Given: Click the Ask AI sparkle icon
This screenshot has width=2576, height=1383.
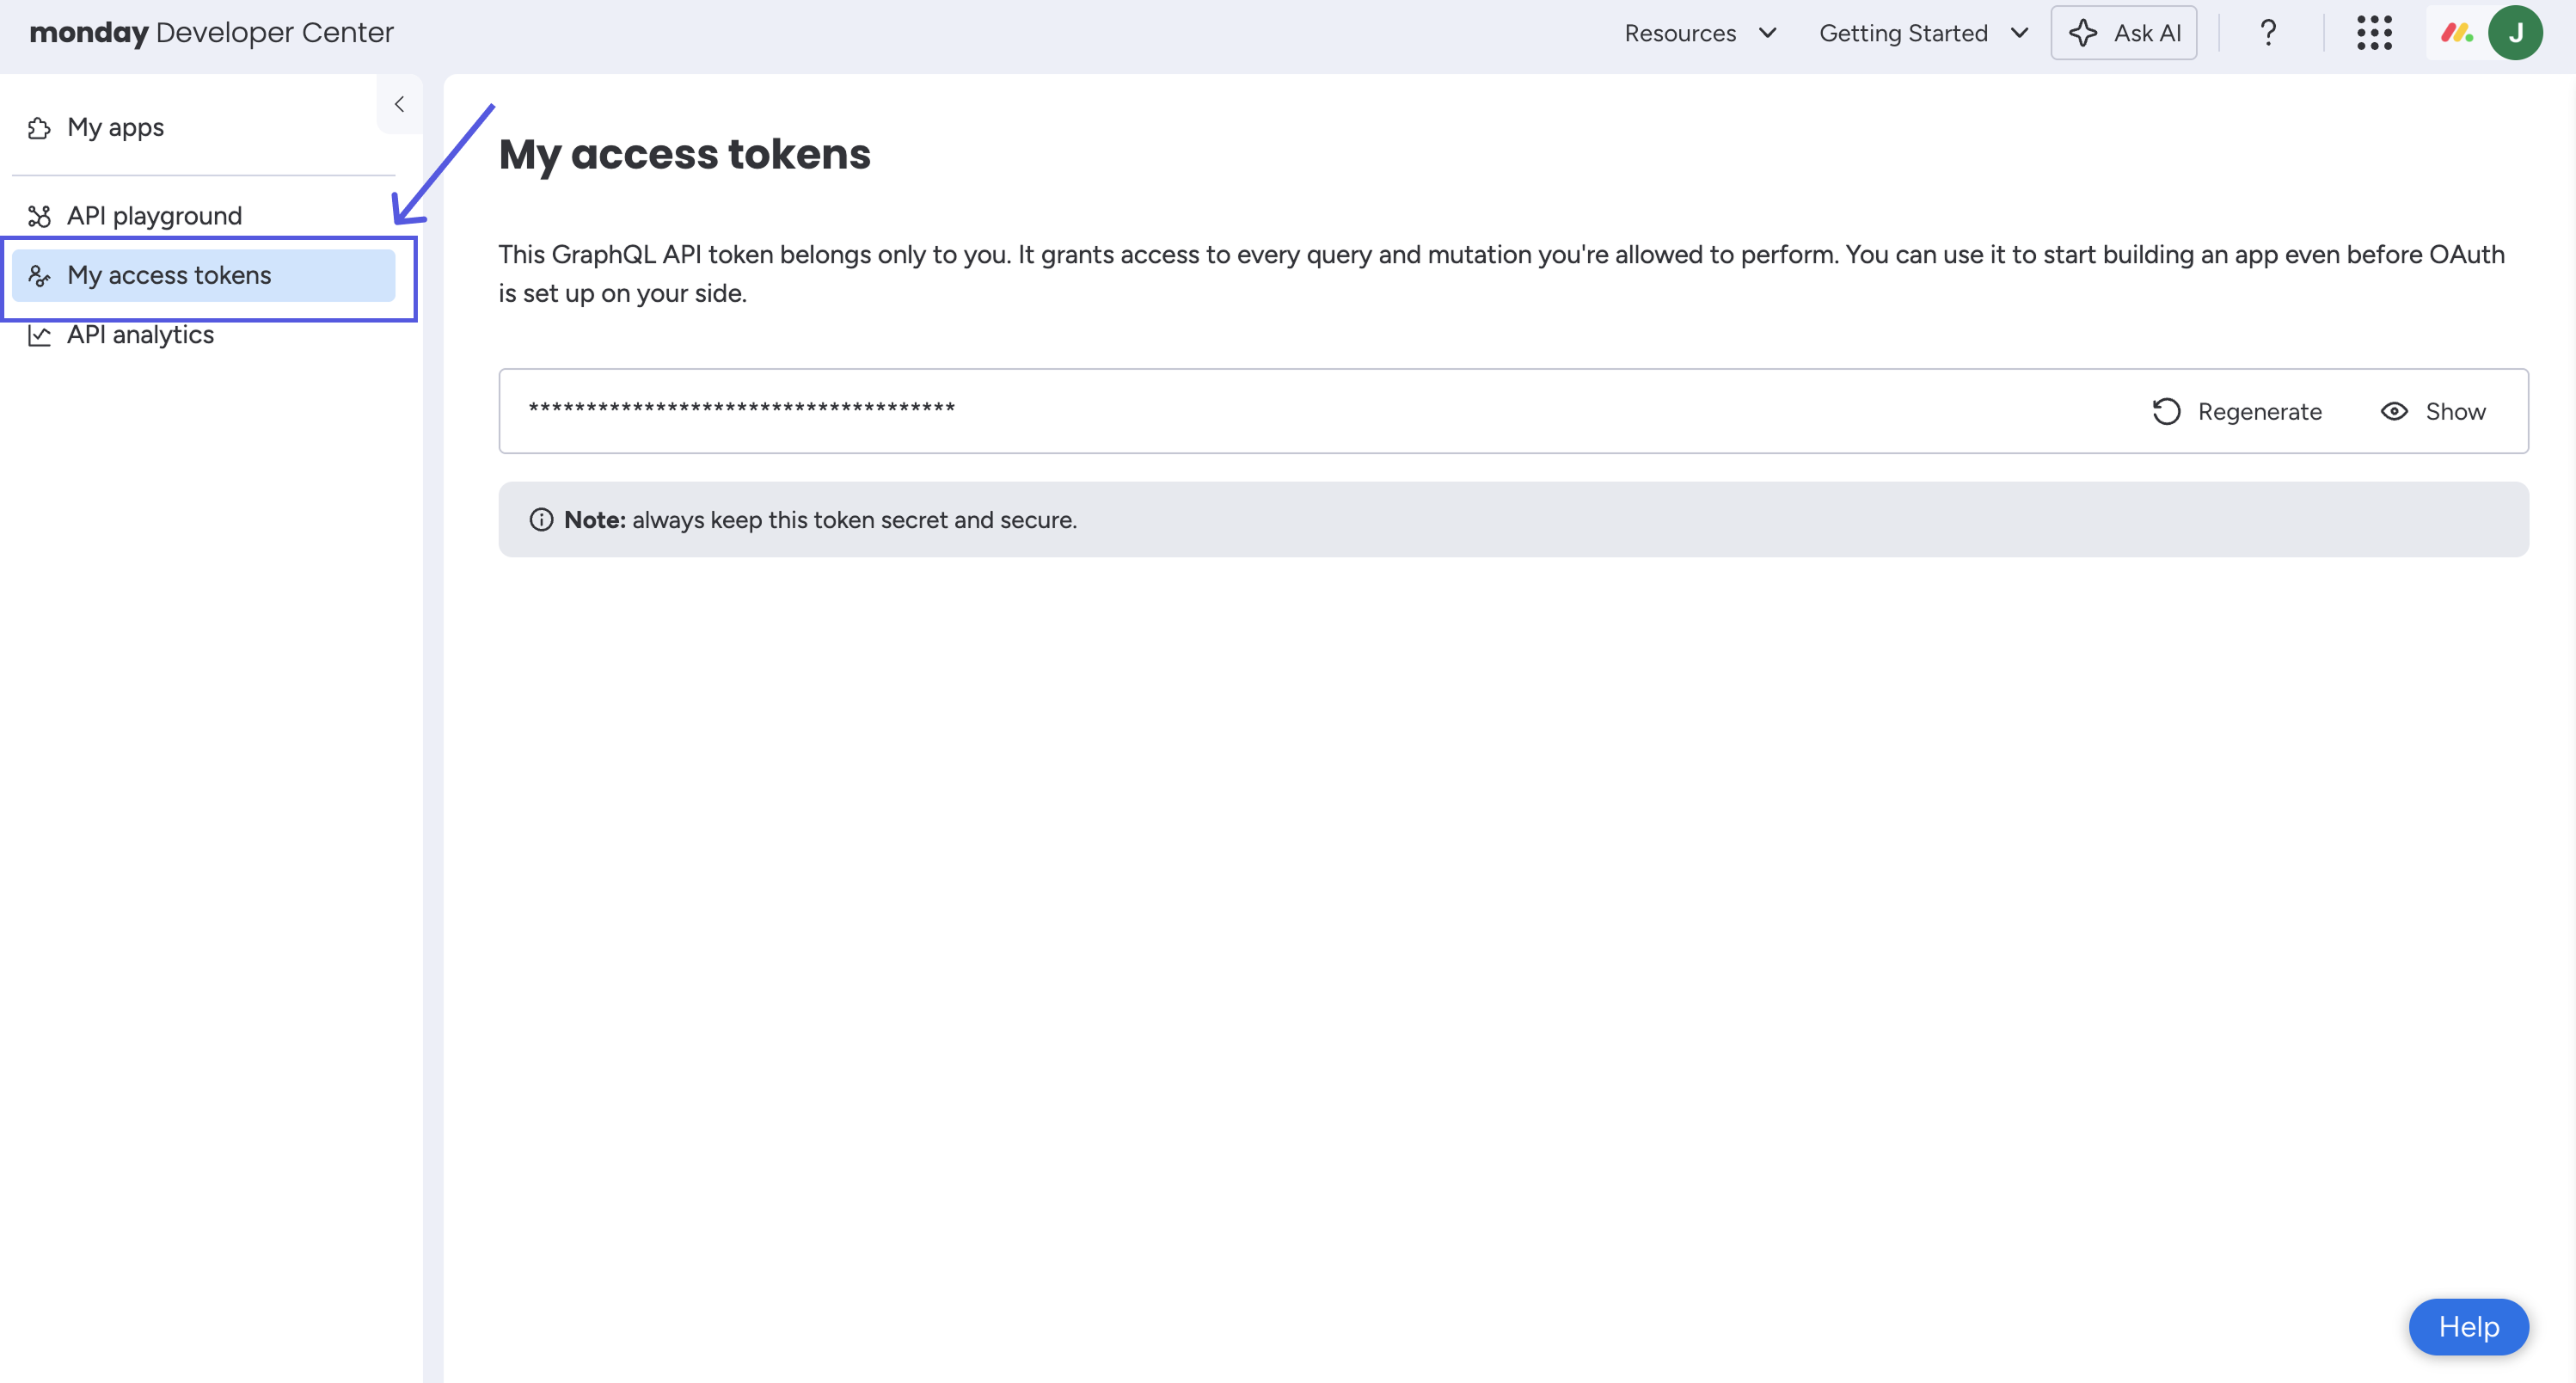Looking at the screenshot, I should click(2083, 33).
